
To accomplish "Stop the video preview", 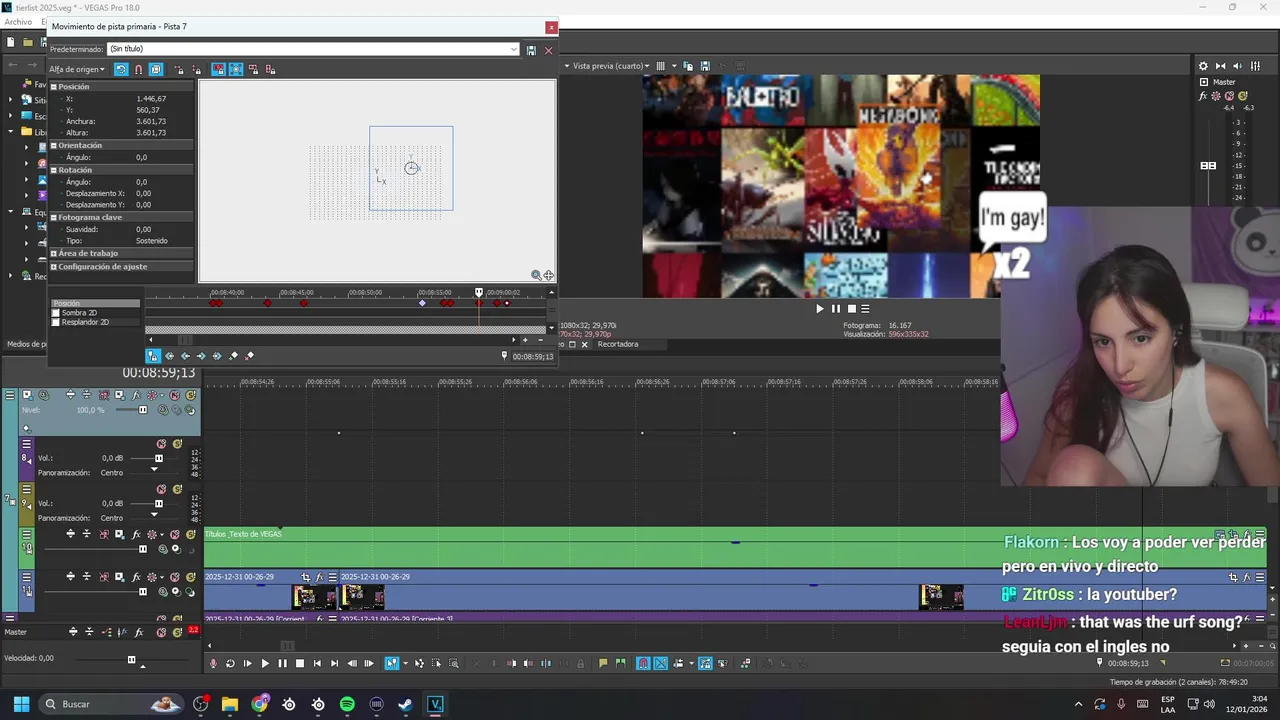I will tap(851, 309).
